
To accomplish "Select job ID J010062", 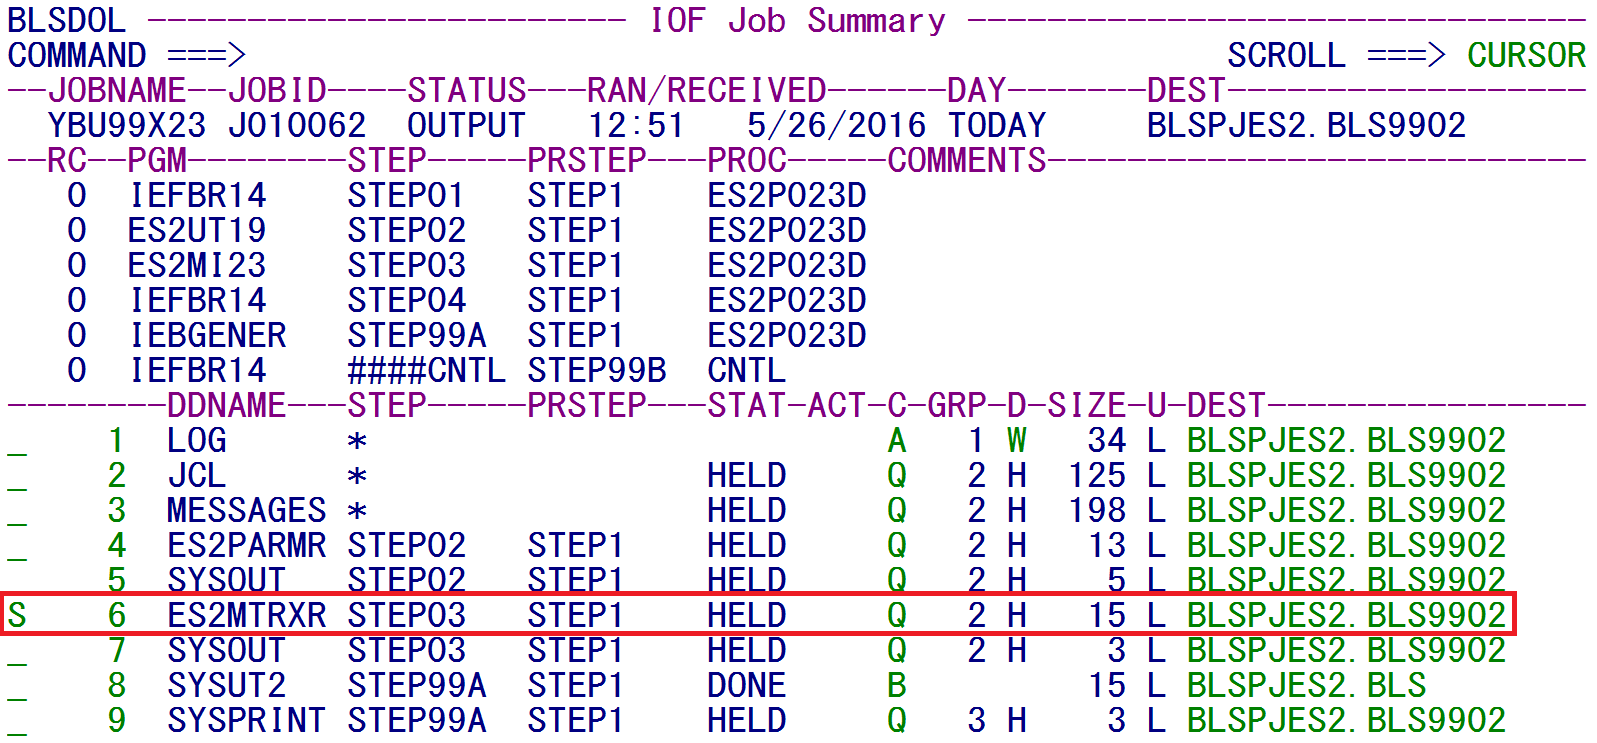I will (x=297, y=126).
